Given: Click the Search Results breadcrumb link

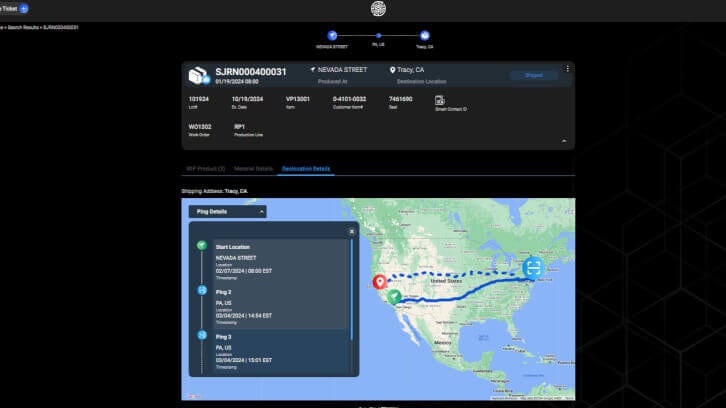Looking at the screenshot, I should tap(26, 26).
